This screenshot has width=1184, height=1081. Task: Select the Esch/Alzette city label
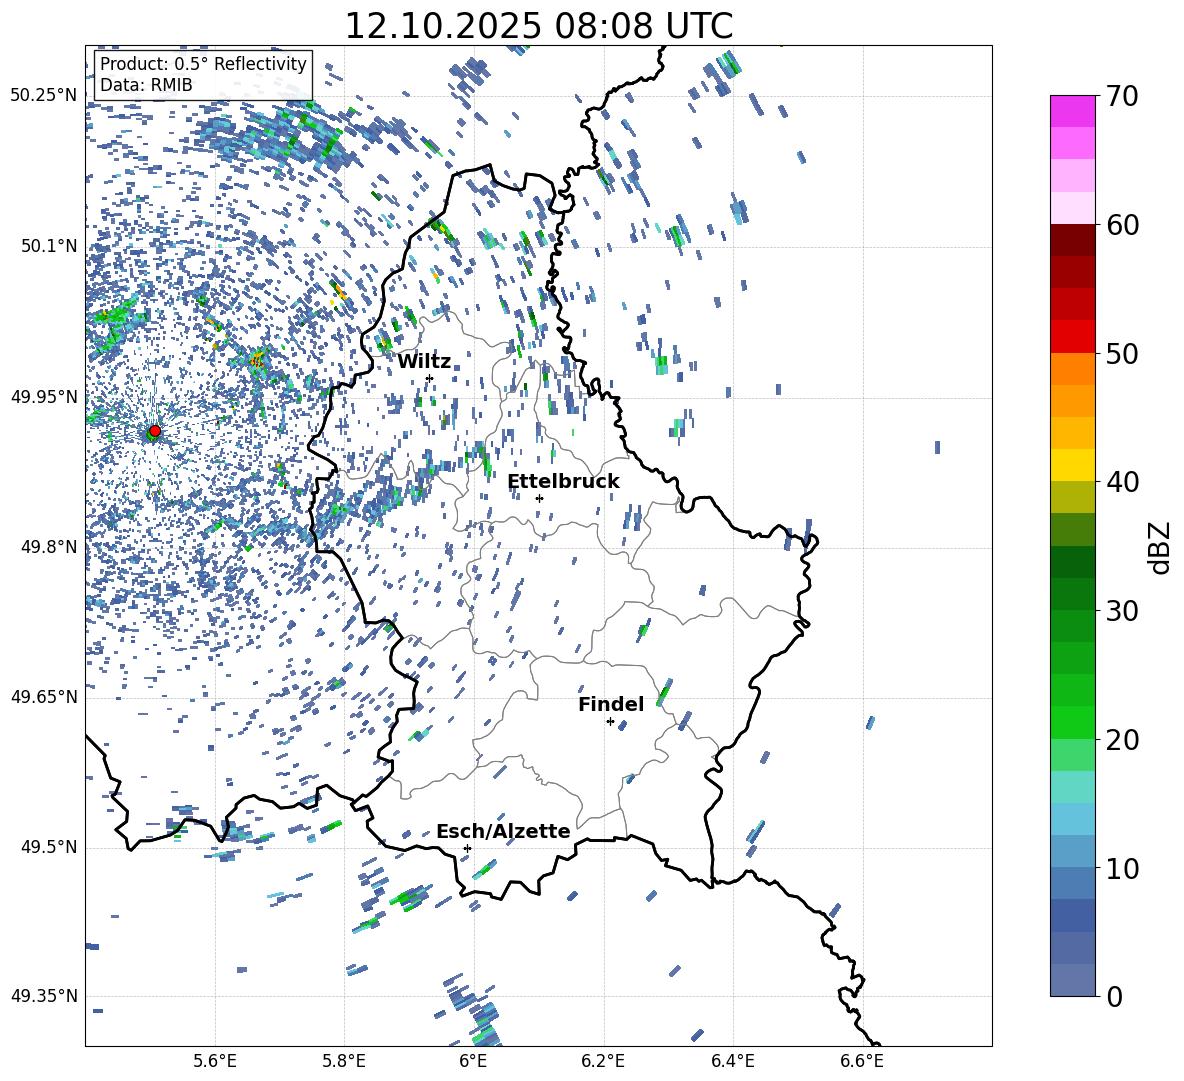coord(502,831)
